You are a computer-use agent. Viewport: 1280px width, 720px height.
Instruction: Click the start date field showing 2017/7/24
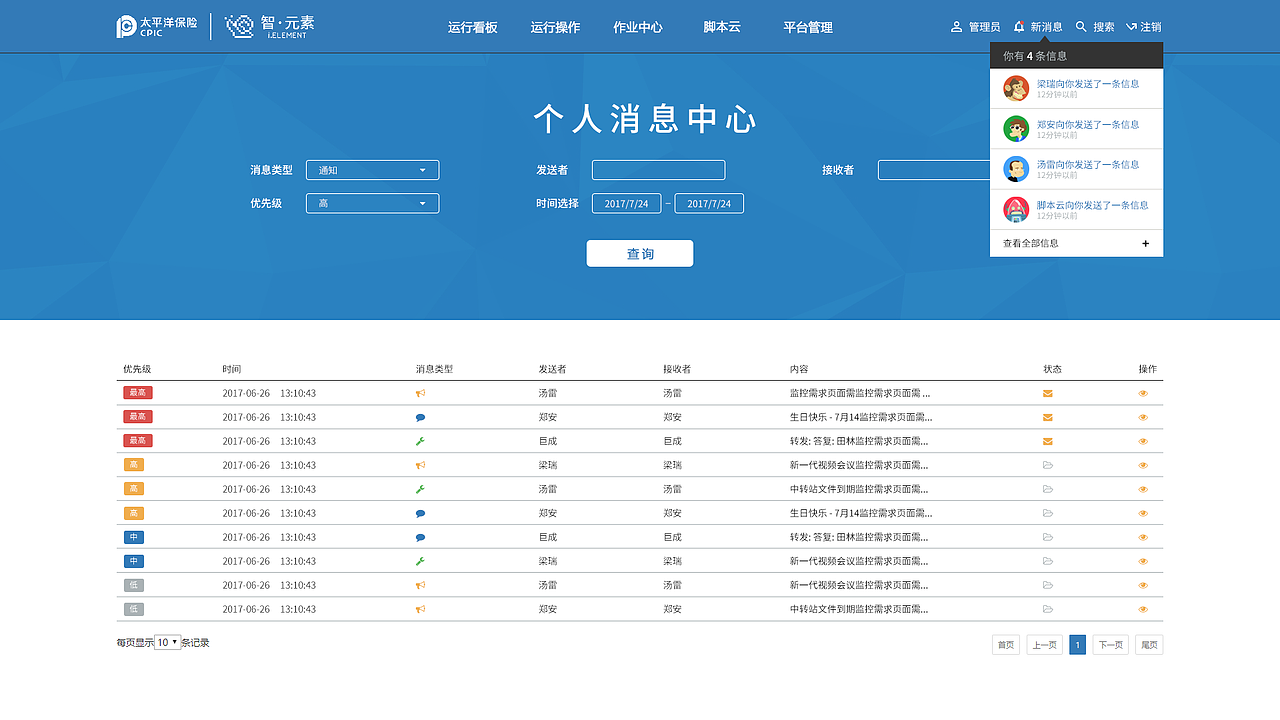[627, 203]
